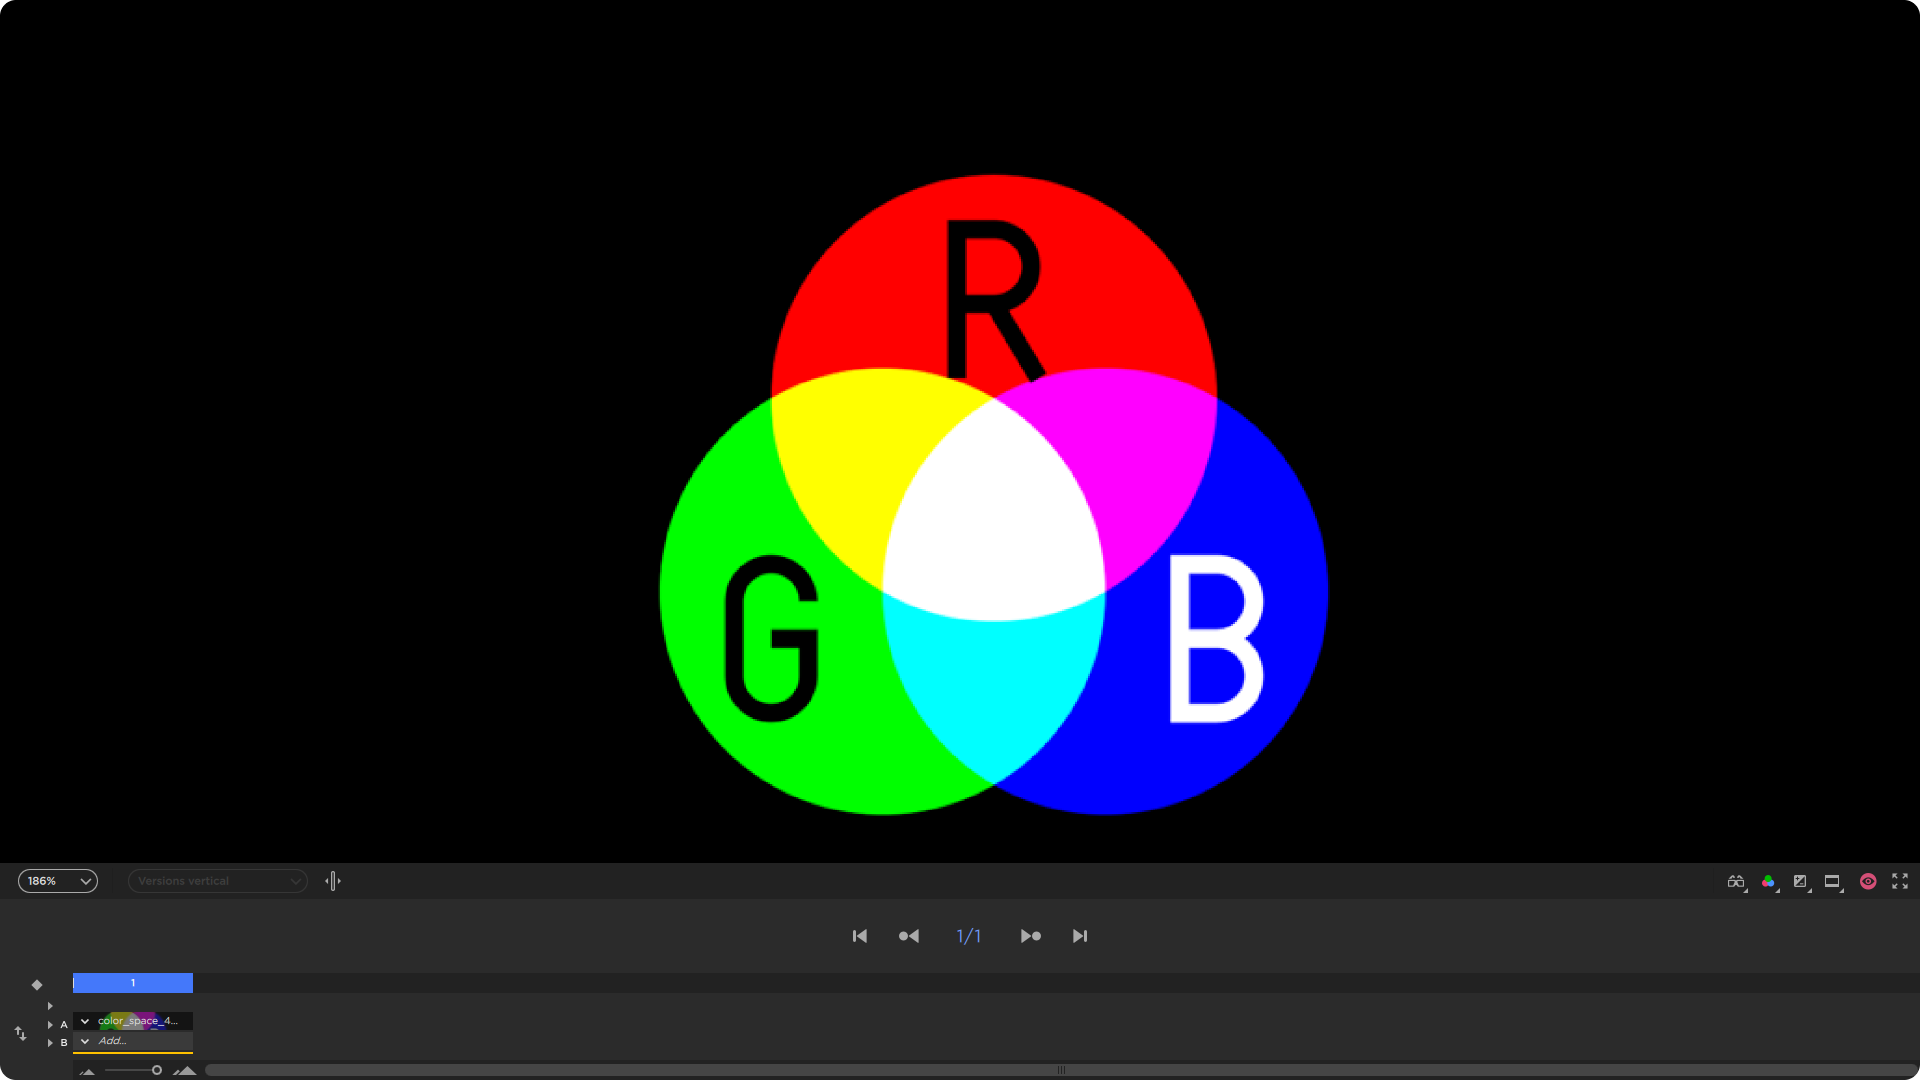Click the small mountain zoom-out timeline icon
This screenshot has height=1080, width=1920.
click(x=88, y=1071)
